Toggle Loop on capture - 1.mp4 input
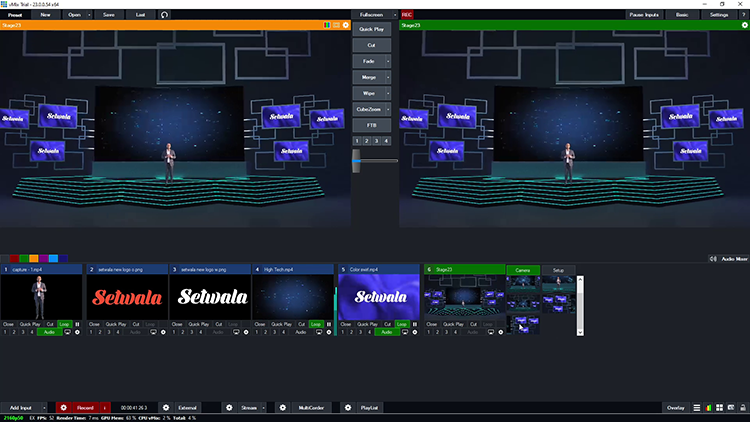 64,324
